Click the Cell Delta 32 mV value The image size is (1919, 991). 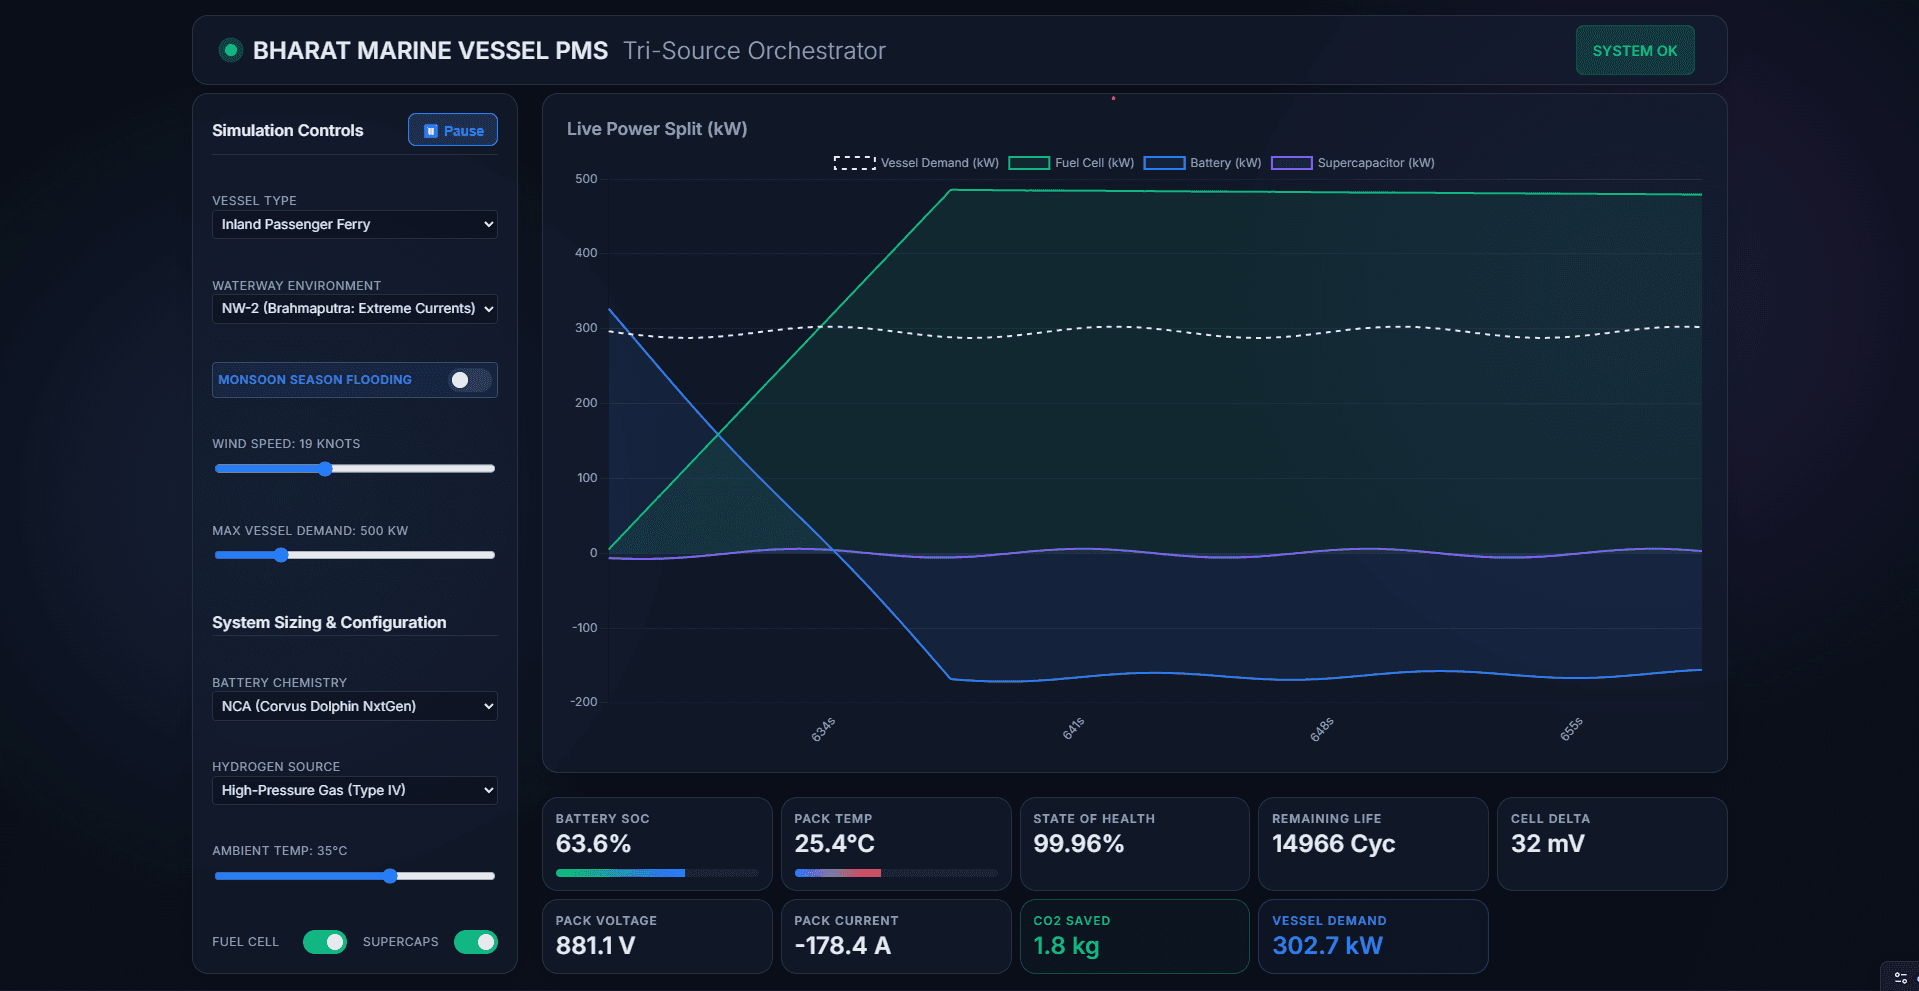[1547, 844]
